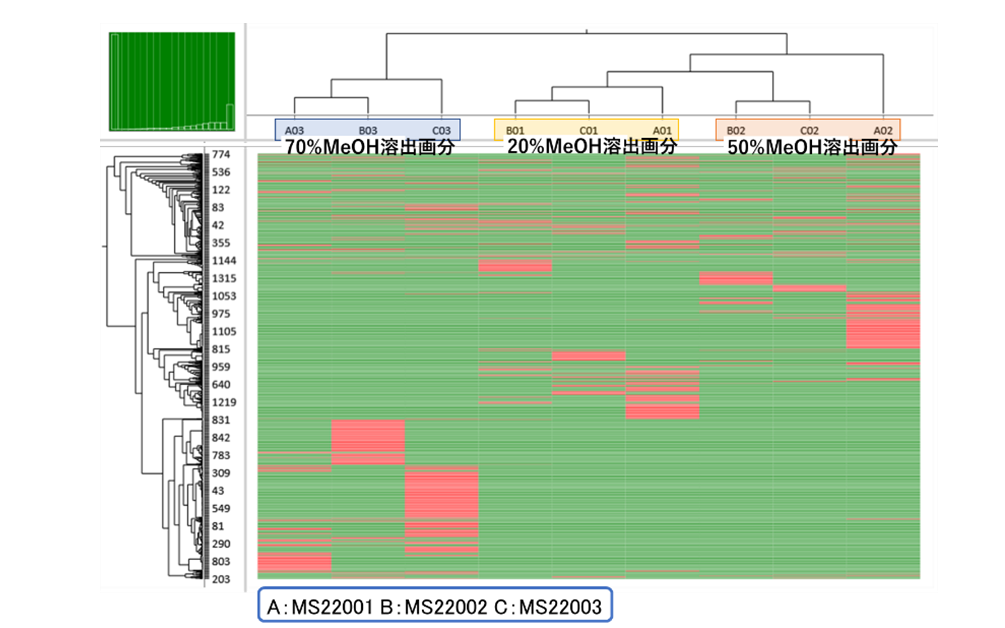Click the C03 sample column label
The height and width of the screenshot is (628, 1005).
click(442, 131)
